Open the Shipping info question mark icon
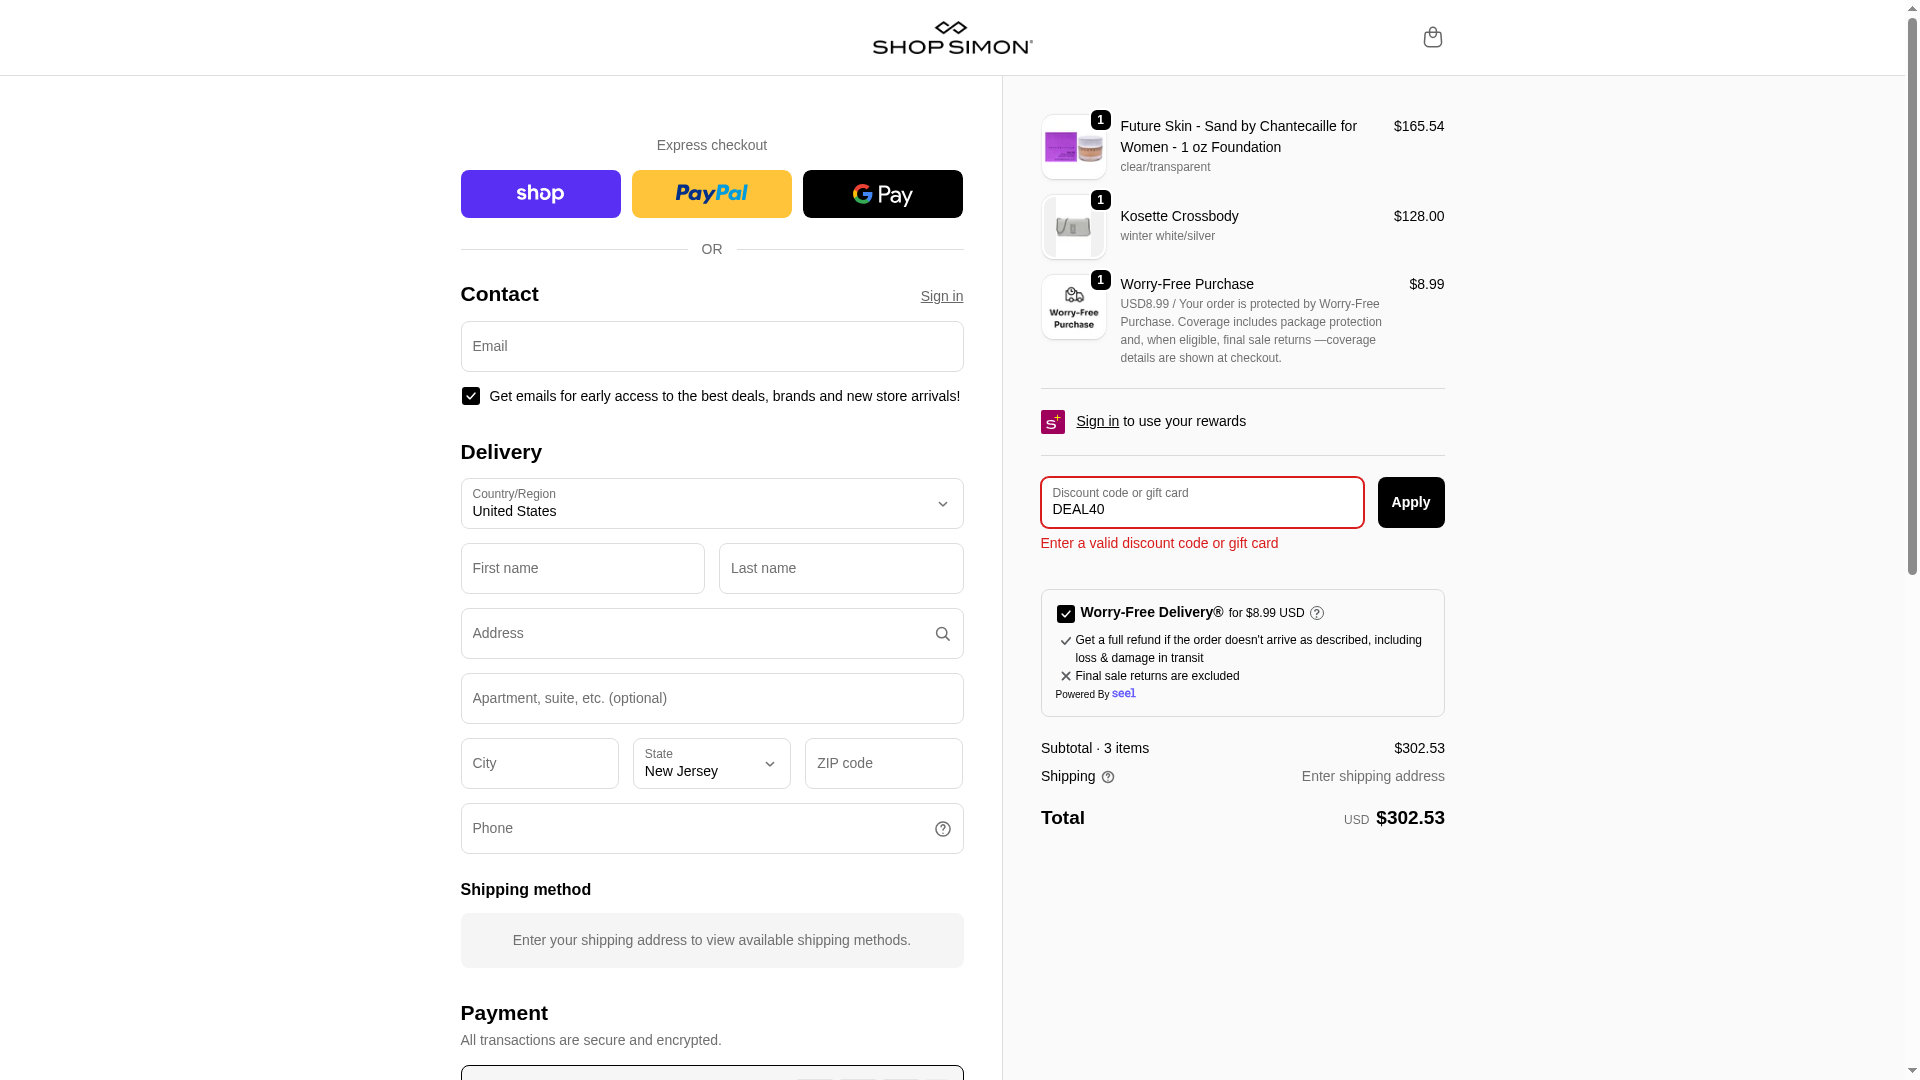Image resolution: width=1920 pixels, height=1080 pixels. [x=1108, y=777]
